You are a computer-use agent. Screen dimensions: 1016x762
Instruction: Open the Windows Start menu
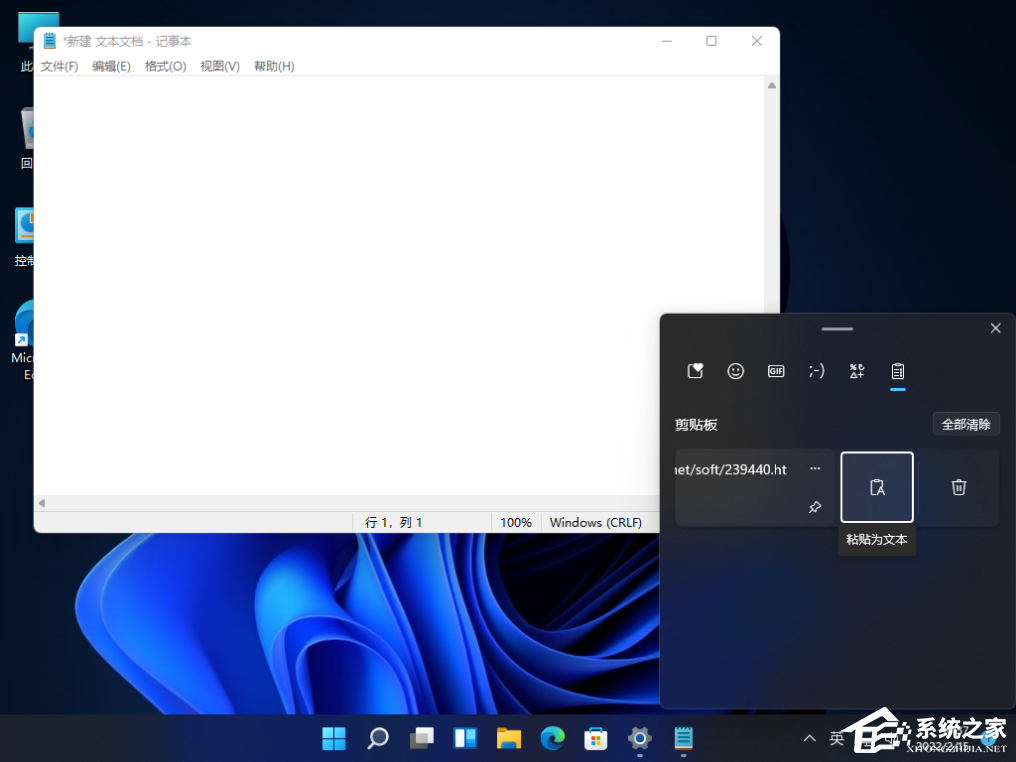[x=334, y=737]
